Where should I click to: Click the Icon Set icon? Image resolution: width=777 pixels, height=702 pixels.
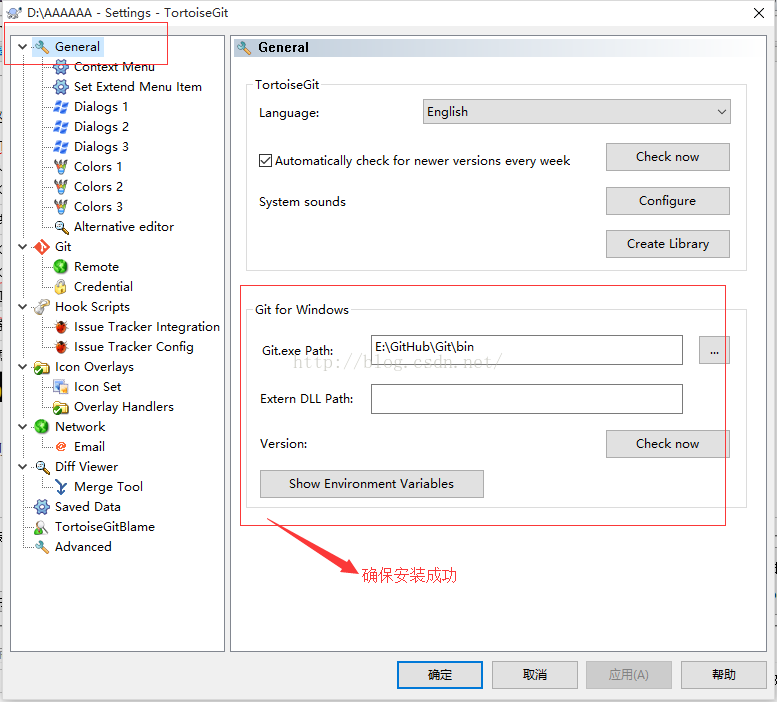coord(60,386)
